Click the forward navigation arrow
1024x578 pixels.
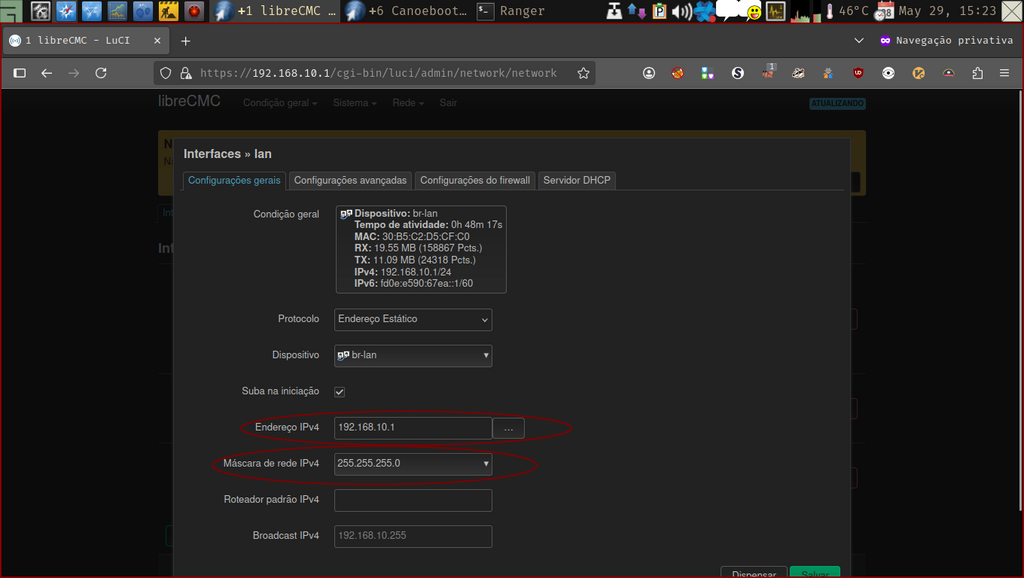tap(74, 73)
